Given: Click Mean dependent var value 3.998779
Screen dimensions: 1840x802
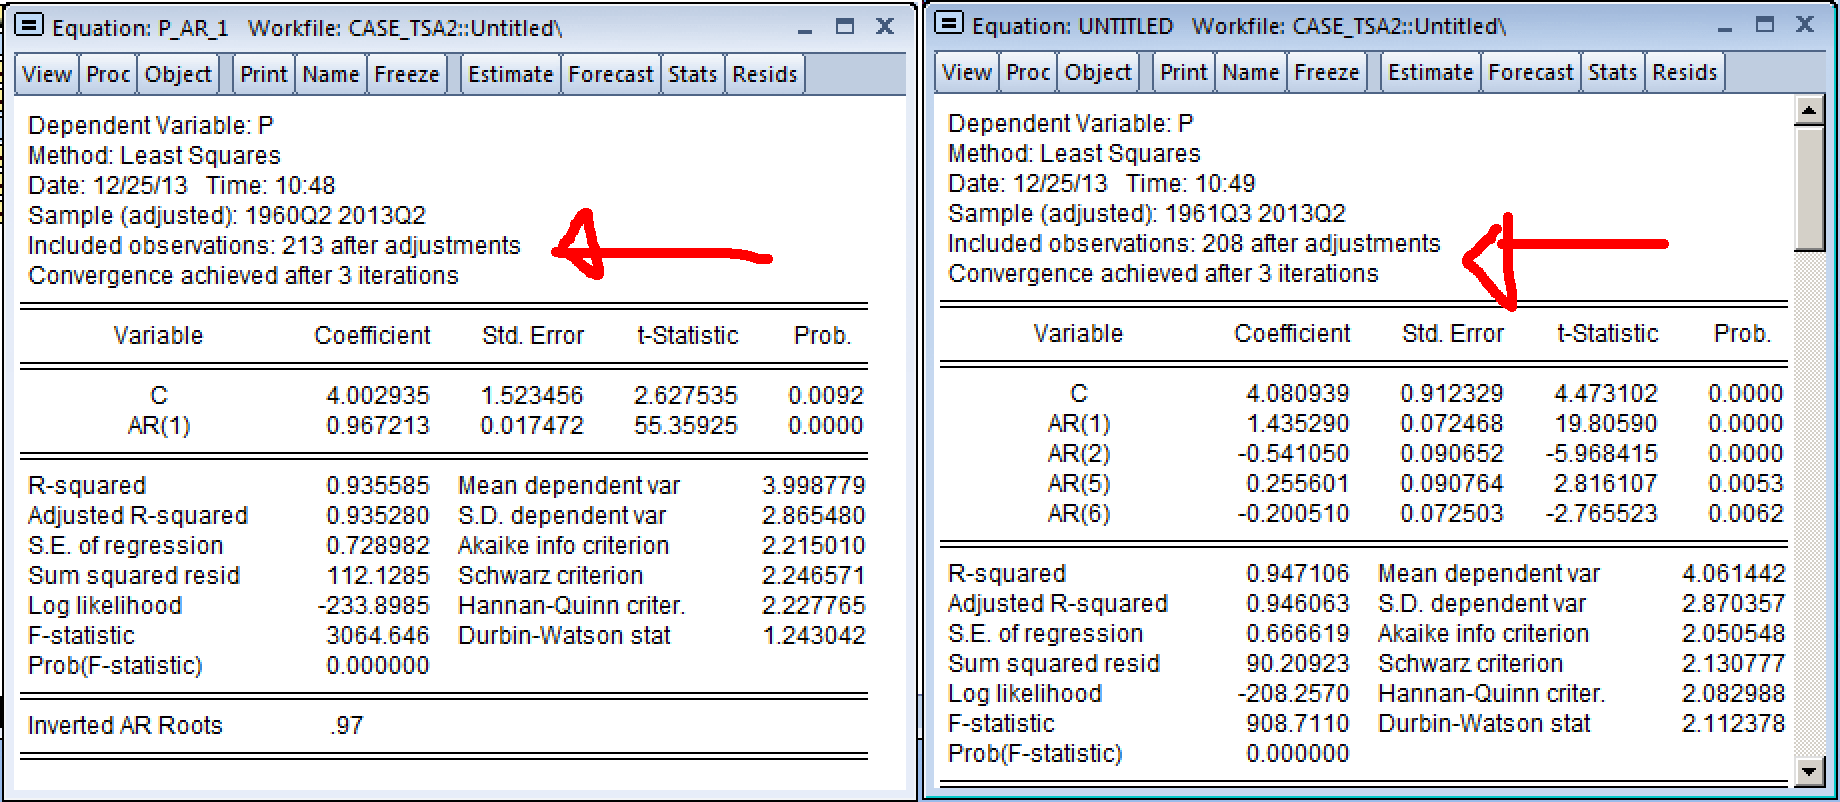Looking at the screenshot, I should 814,486.
